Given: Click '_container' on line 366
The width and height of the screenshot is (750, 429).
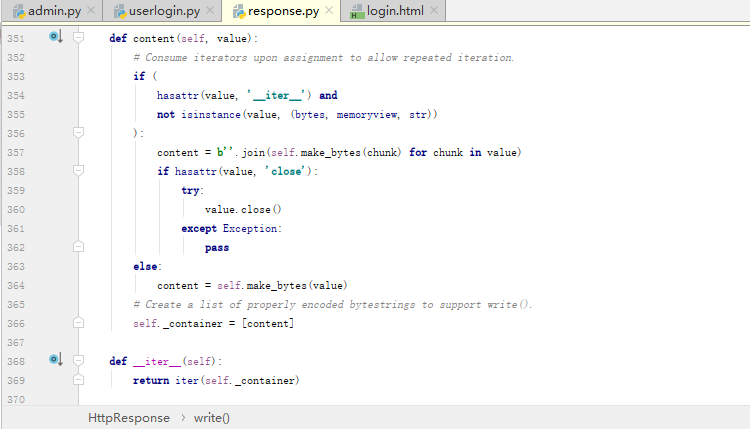Looking at the screenshot, I should click(193, 324).
